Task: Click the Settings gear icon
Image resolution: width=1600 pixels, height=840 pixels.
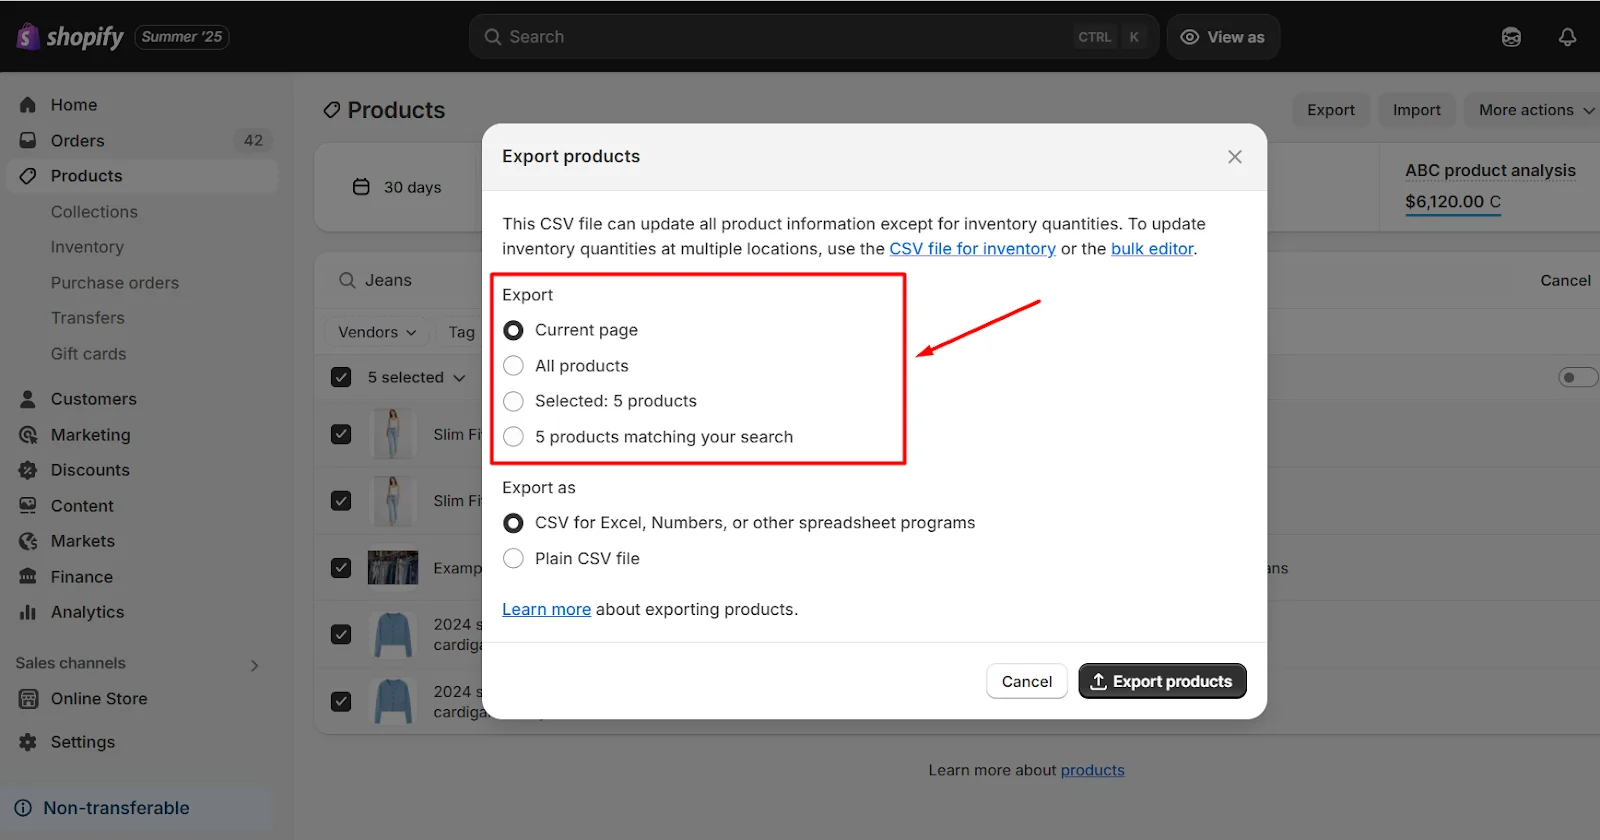Action: [x=28, y=742]
